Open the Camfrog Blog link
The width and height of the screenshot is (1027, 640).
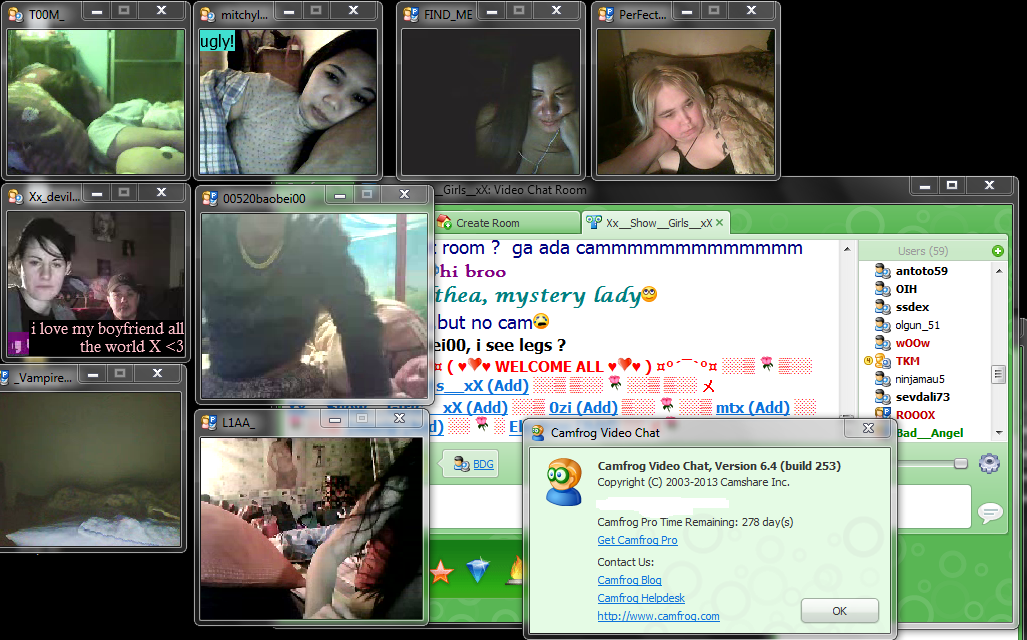tap(629, 580)
